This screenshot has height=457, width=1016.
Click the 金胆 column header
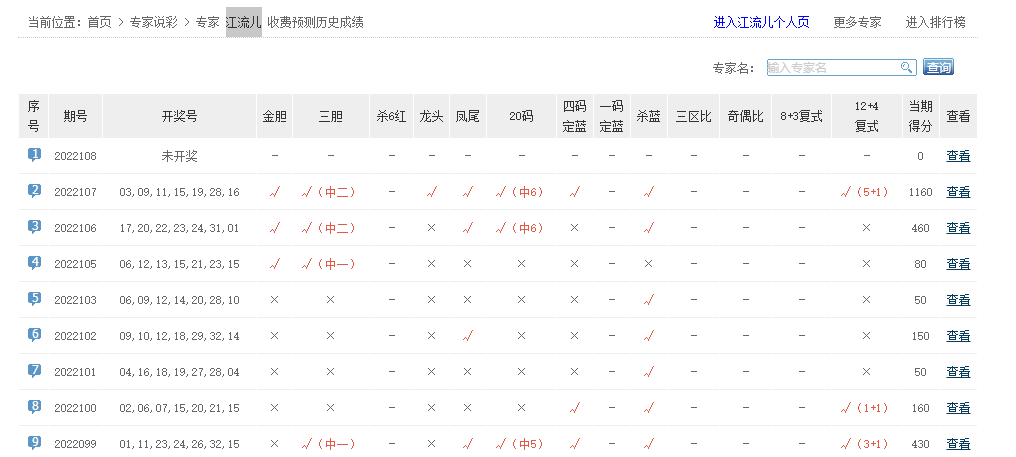pos(274,116)
